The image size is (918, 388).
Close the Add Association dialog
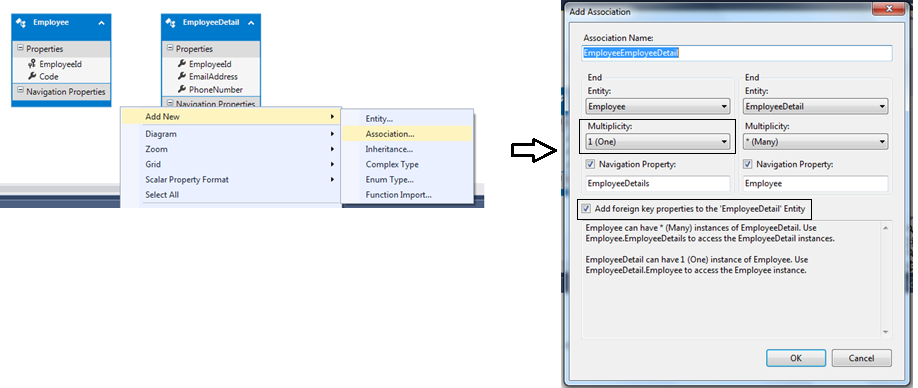[x=888, y=8]
